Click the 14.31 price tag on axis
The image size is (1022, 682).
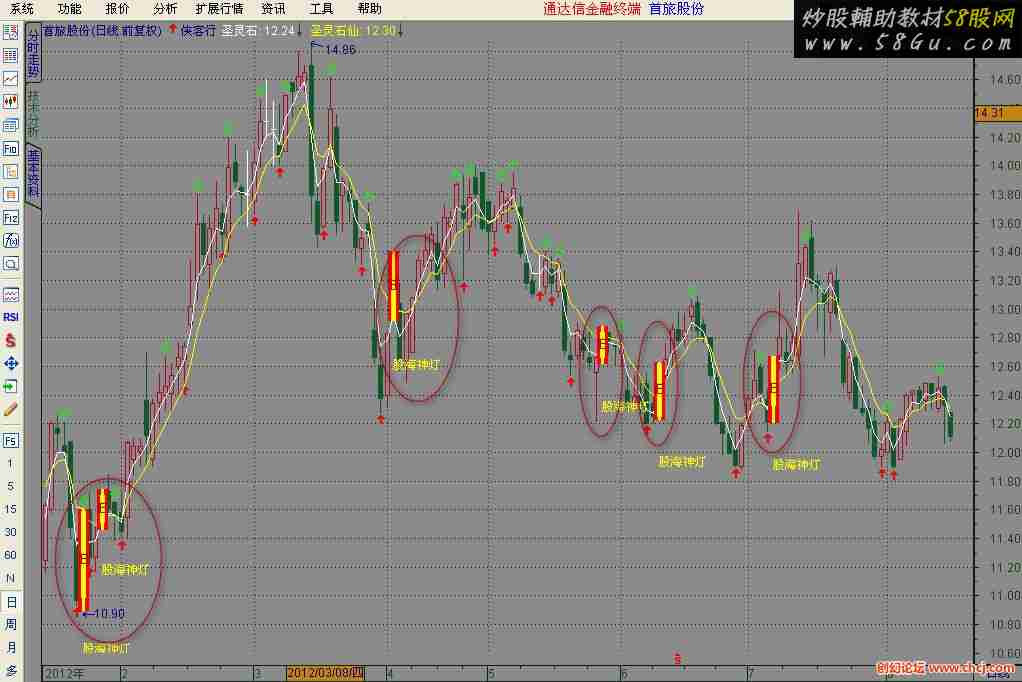[998, 113]
